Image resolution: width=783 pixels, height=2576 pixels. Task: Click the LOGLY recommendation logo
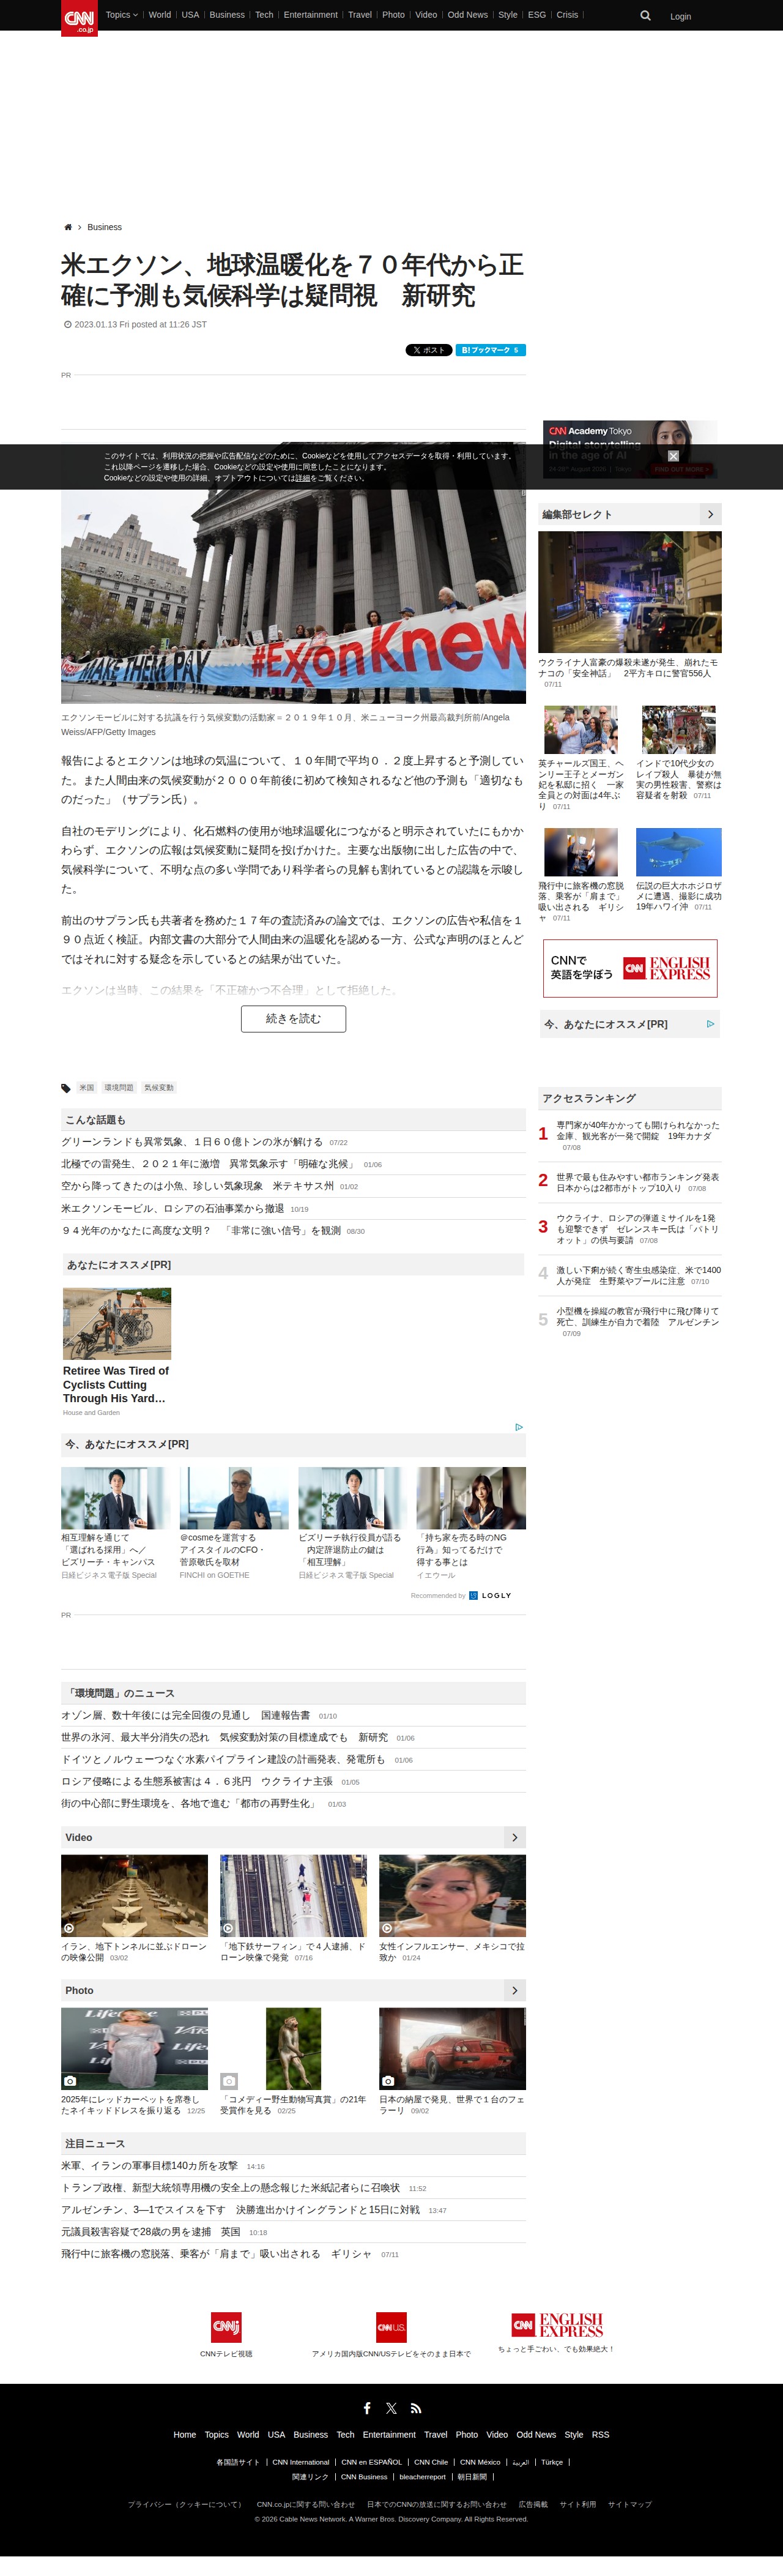(490, 1595)
